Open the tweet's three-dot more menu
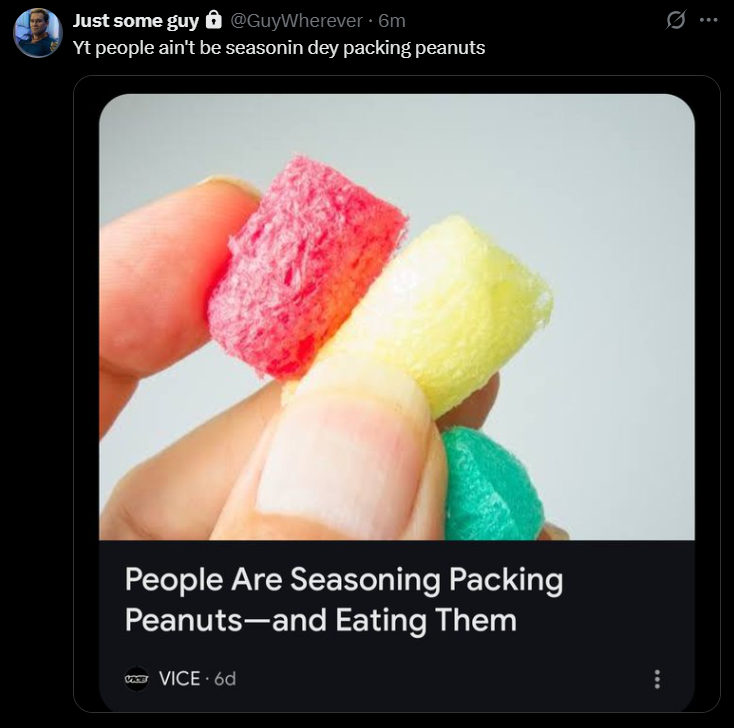Viewport: 734px width, 728px height. point(708,20)
